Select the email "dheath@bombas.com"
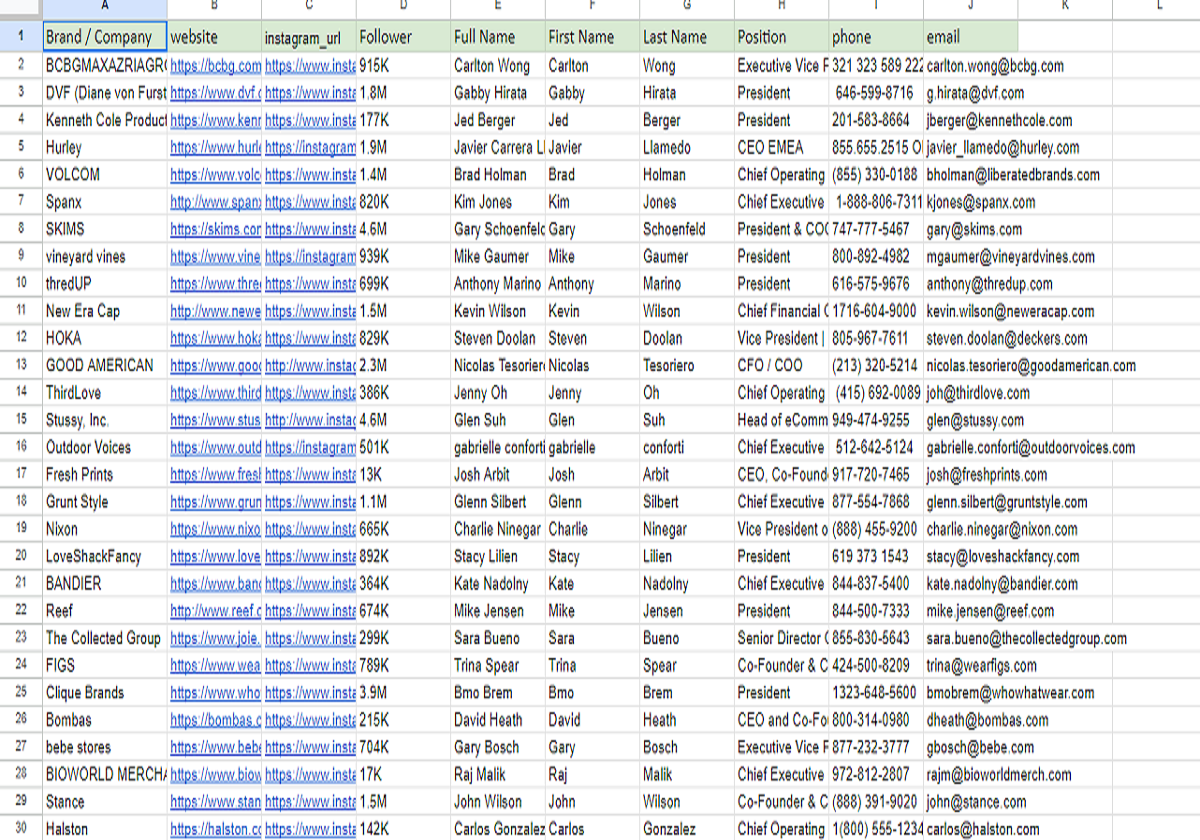Image resolution: width=1200 pixels, height=840 pixels. point(987,719)
